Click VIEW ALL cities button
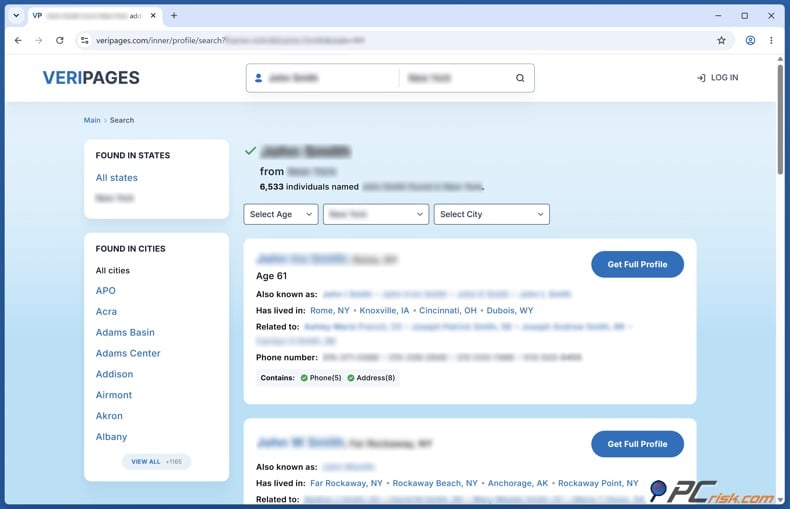Screen dimensions: 790x509 point(156,462)
